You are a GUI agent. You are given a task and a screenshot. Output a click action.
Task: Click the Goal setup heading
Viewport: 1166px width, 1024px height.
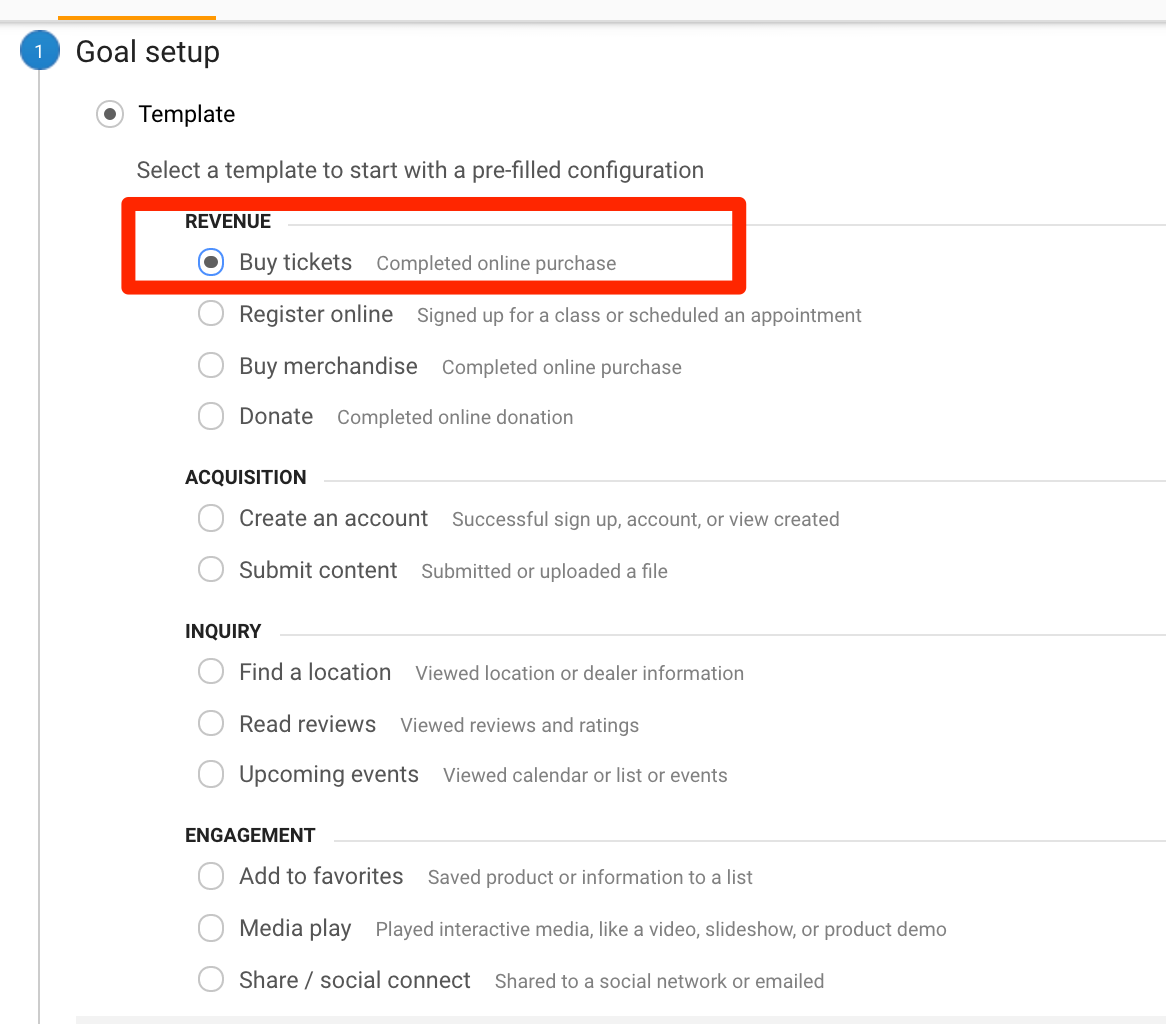tap(148, 52)
